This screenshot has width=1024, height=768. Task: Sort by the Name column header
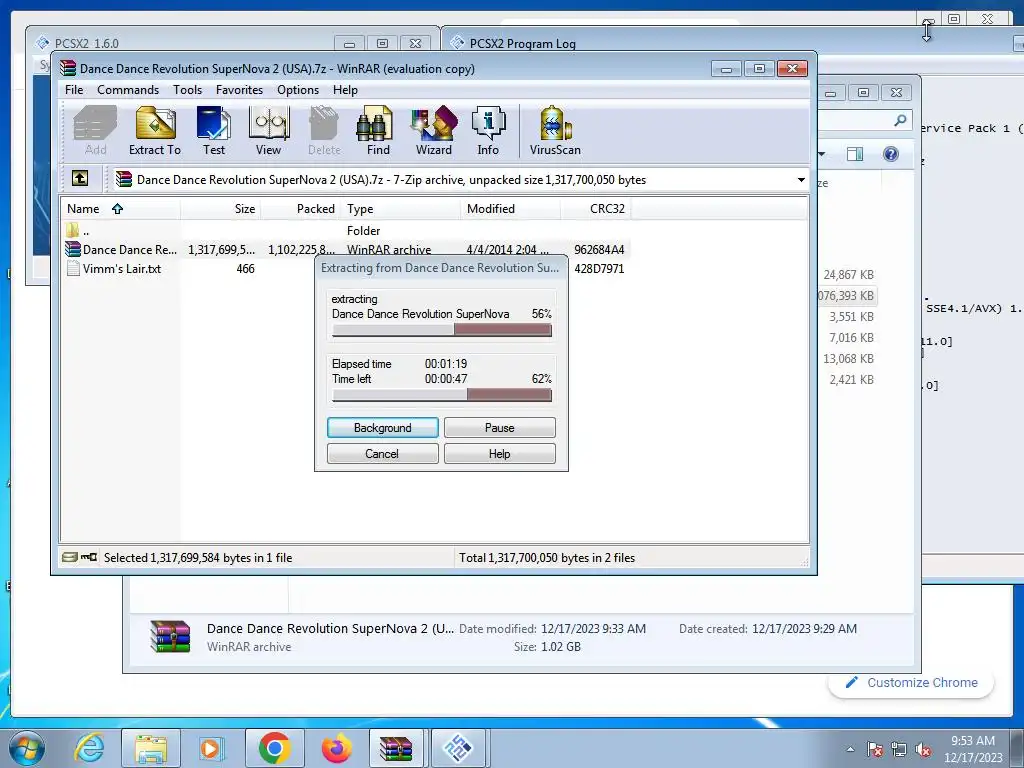point(121,209)
